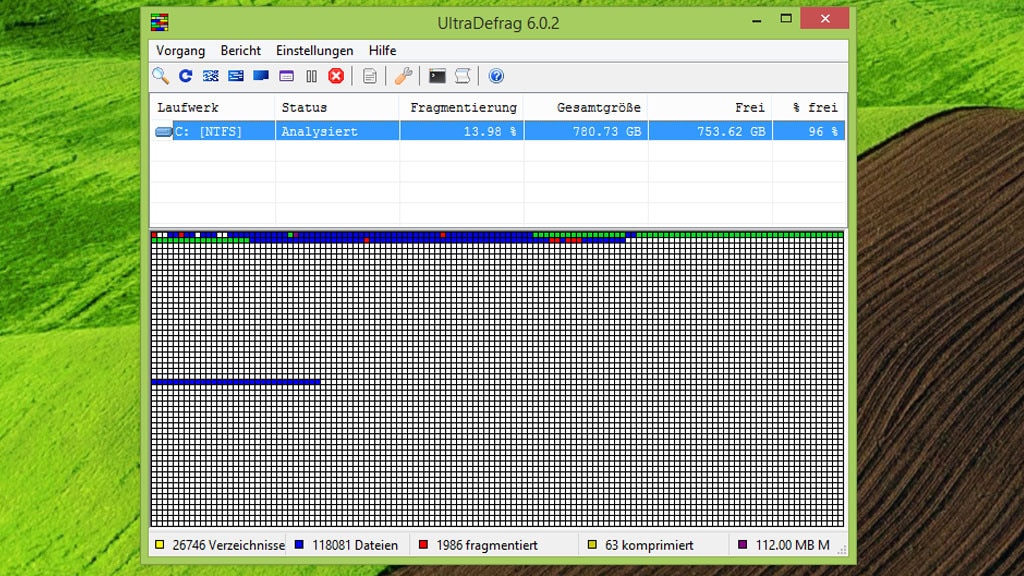
Task: Open settings with the wrench icon
Action: click(403, 76)
